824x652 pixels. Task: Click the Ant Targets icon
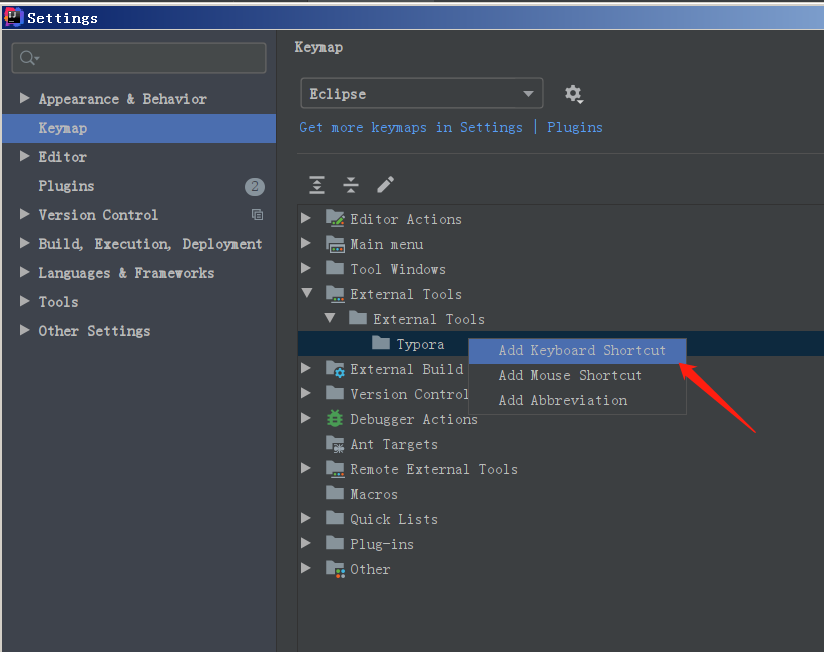pyautogui.click(x=334, y=443)
